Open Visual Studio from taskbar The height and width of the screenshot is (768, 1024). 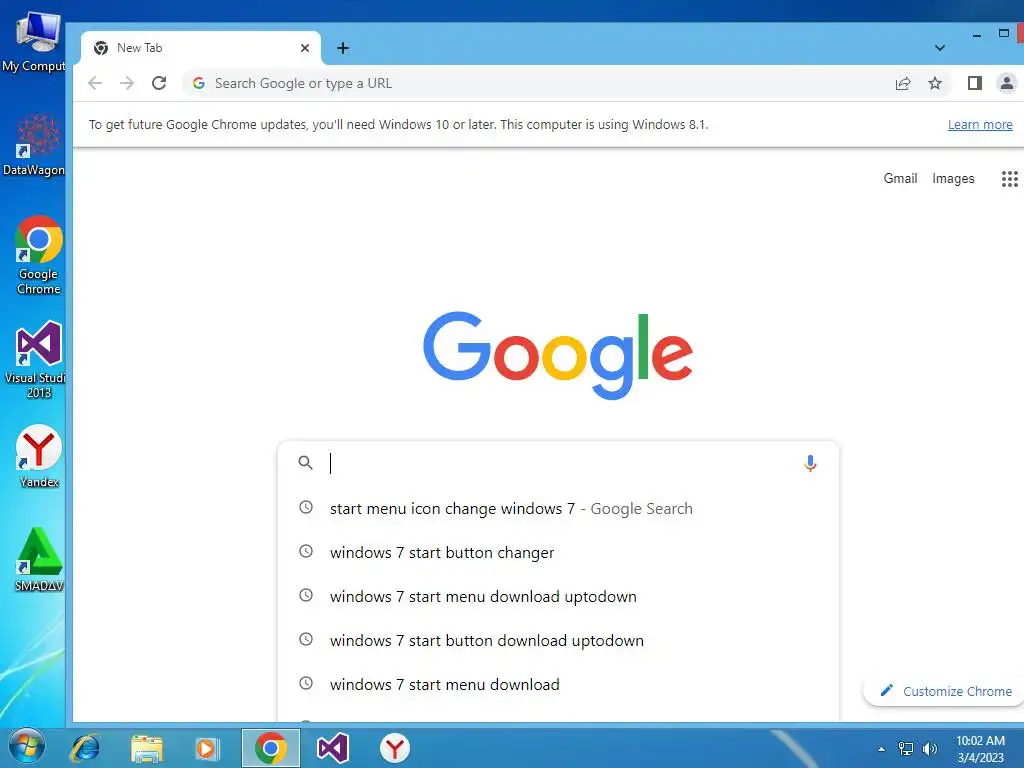coord(332,748)
